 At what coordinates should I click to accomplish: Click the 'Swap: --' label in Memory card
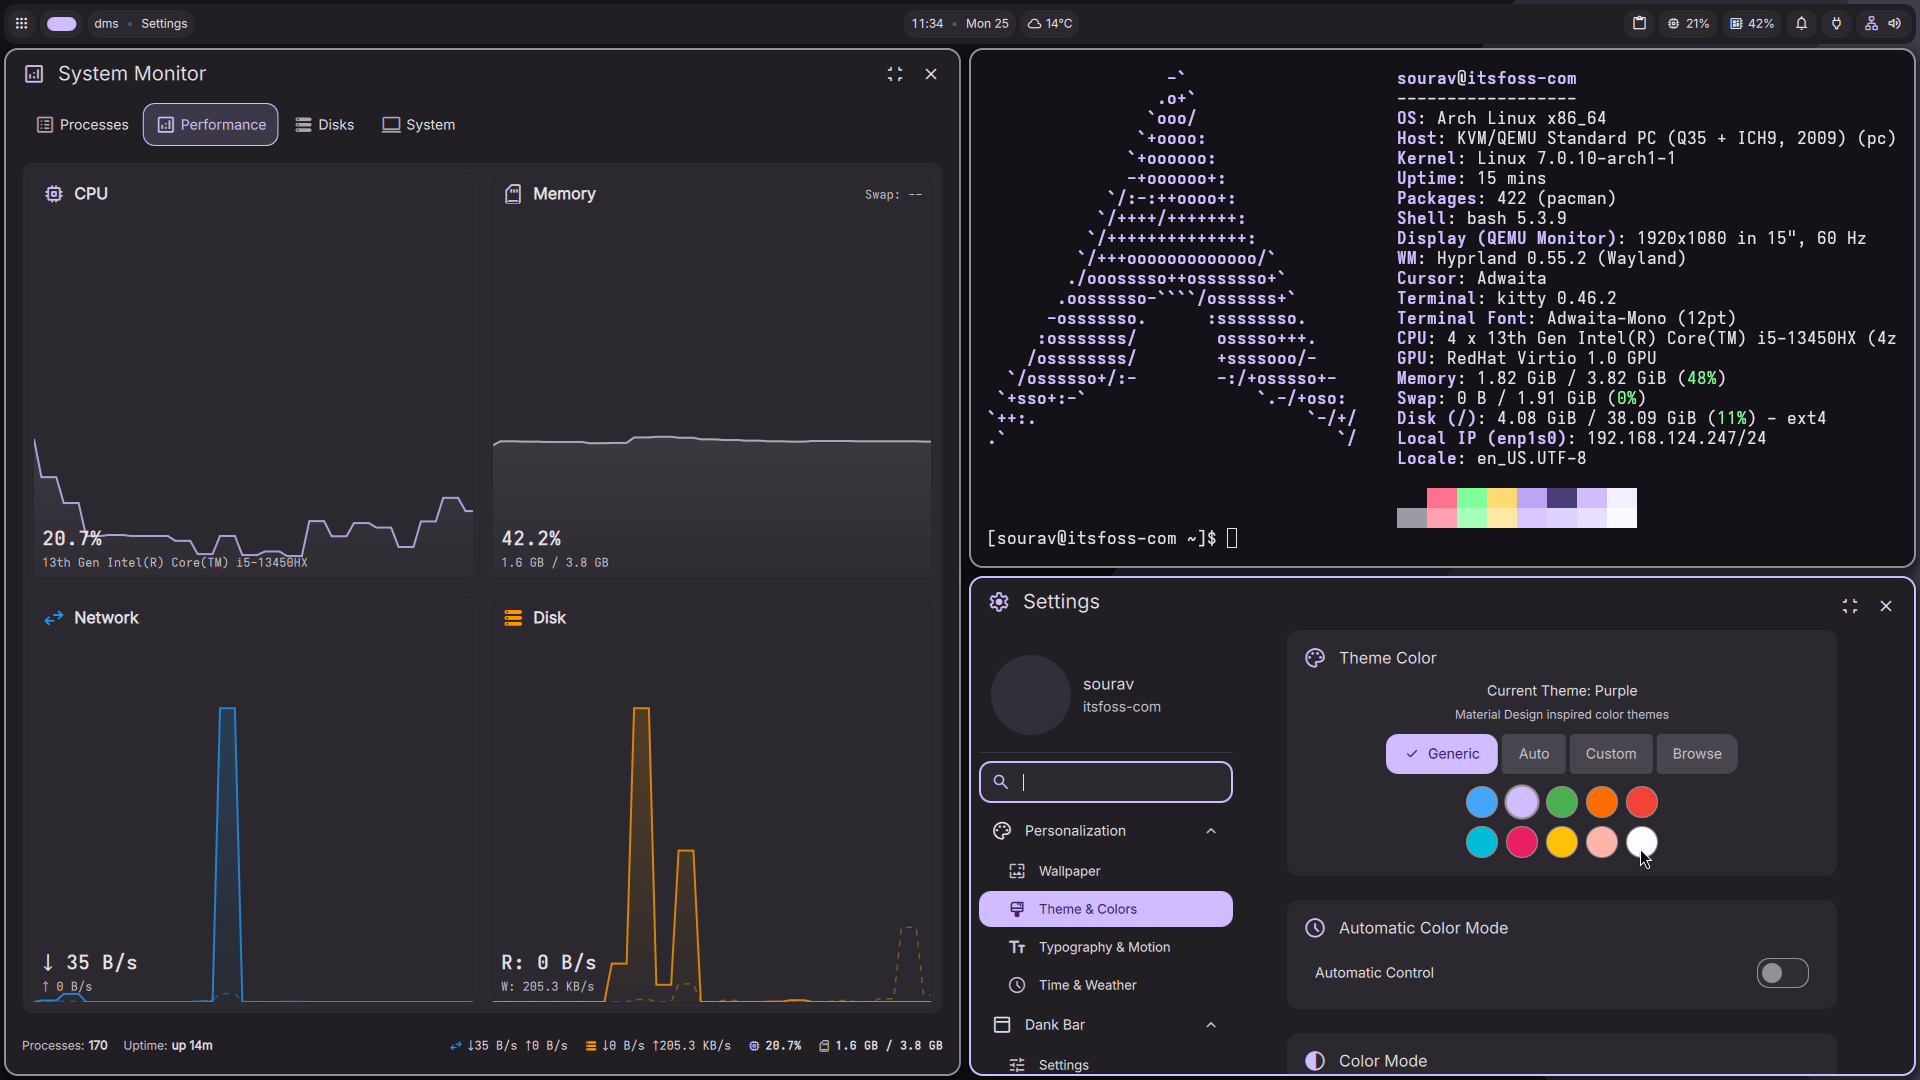point(893,195)
